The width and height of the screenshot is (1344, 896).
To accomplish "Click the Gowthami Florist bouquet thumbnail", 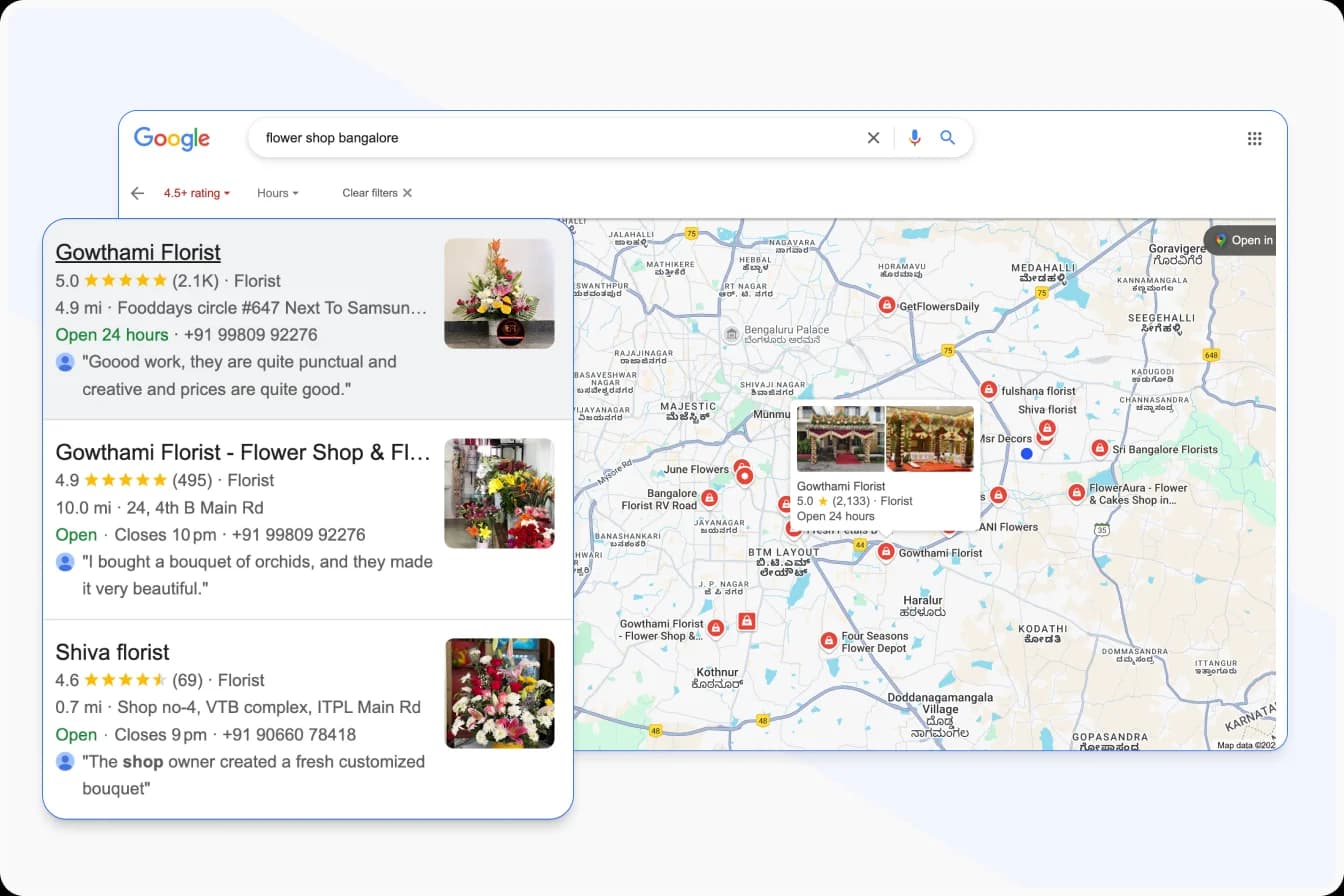I will click(499, 293).
